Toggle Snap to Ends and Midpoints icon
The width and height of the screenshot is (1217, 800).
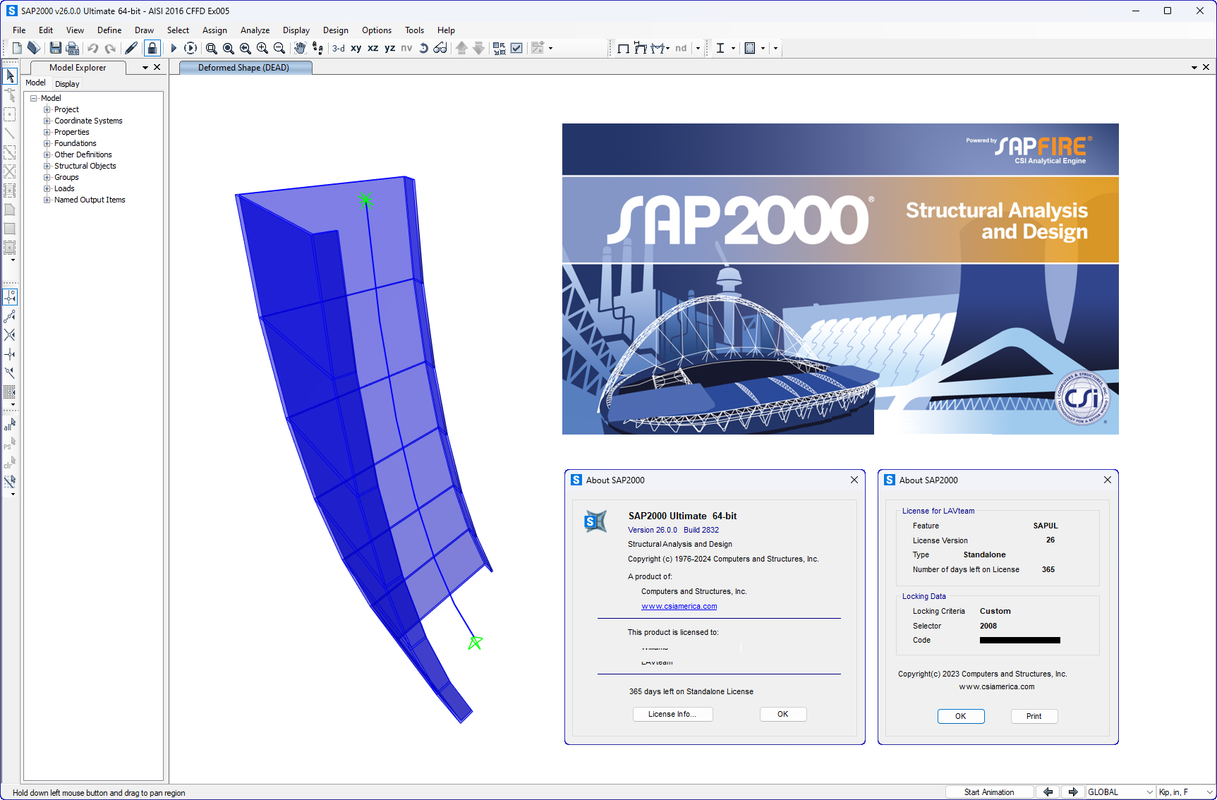[10, 316]
